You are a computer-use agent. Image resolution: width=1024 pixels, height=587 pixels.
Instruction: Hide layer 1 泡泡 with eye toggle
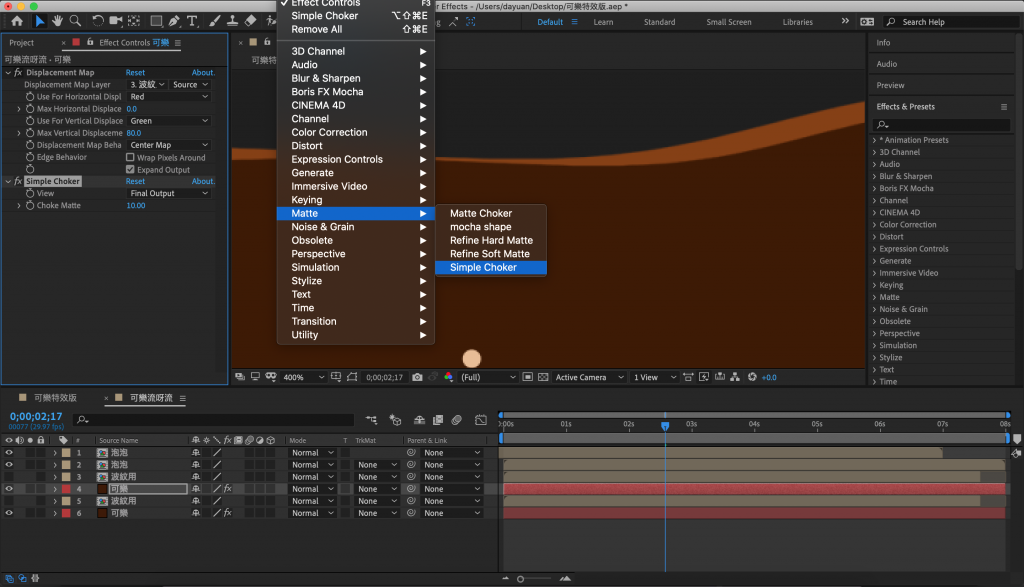[x=9, y=452]
